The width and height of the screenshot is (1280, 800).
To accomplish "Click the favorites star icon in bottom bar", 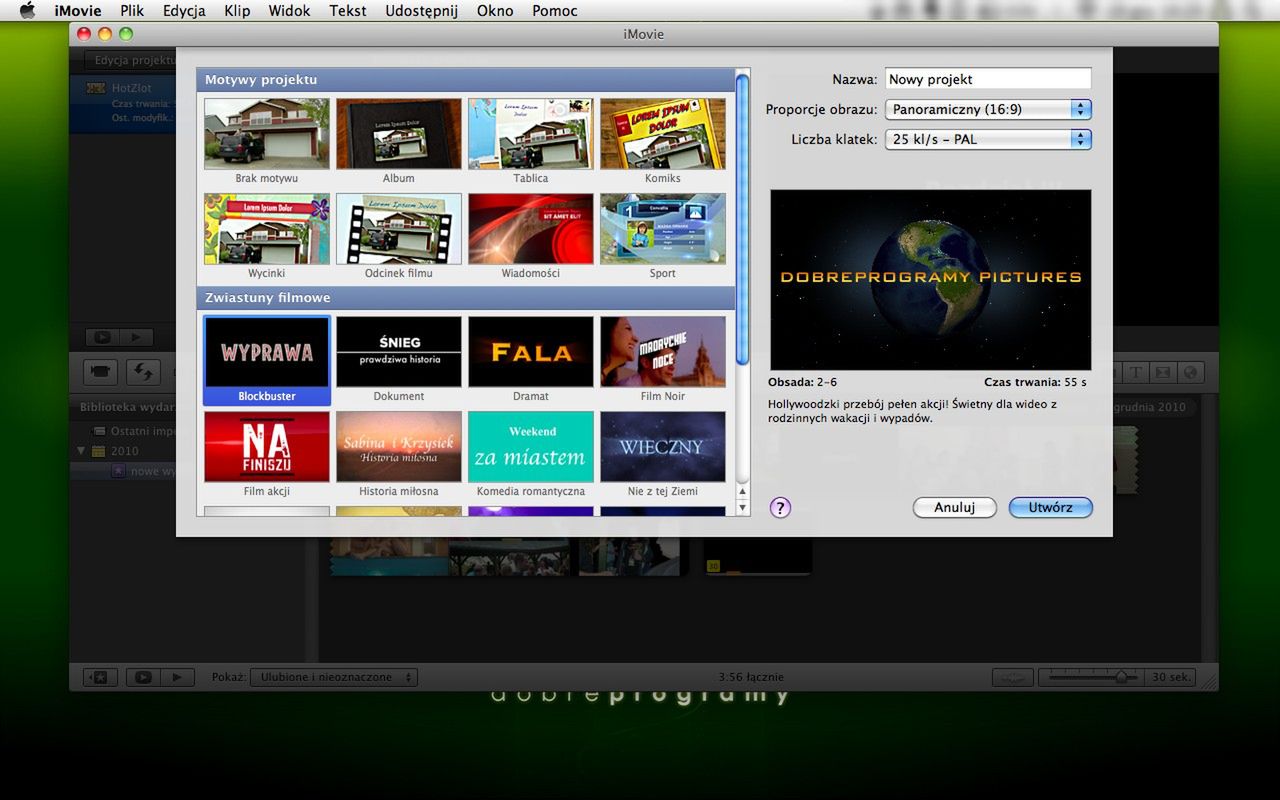I will pyautogui.click(x=100, y=677).
